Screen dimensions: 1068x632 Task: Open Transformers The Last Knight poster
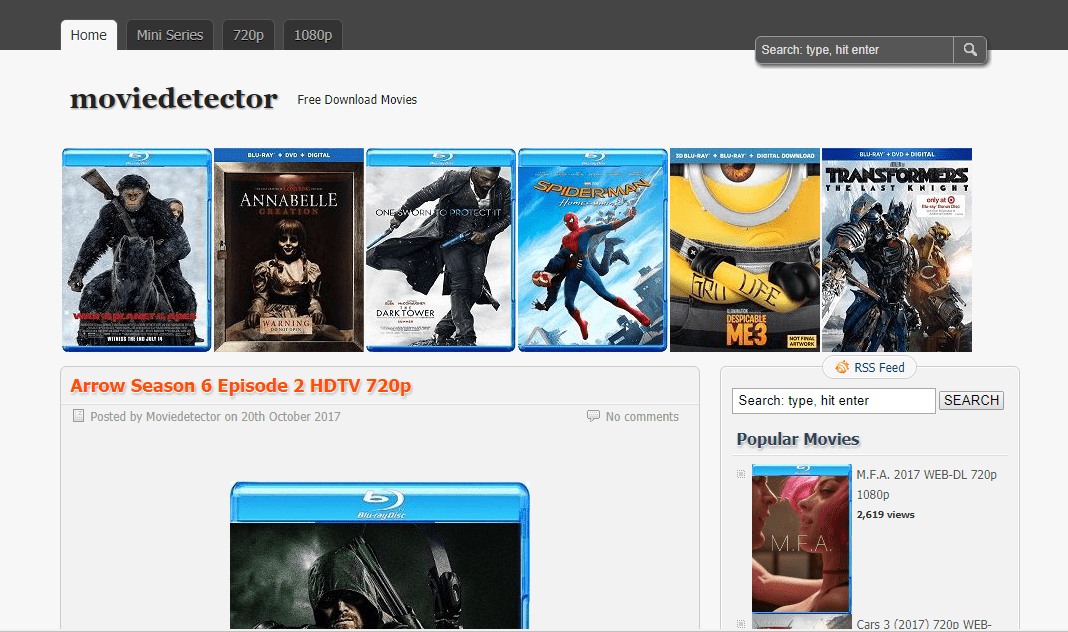[897, 250]
